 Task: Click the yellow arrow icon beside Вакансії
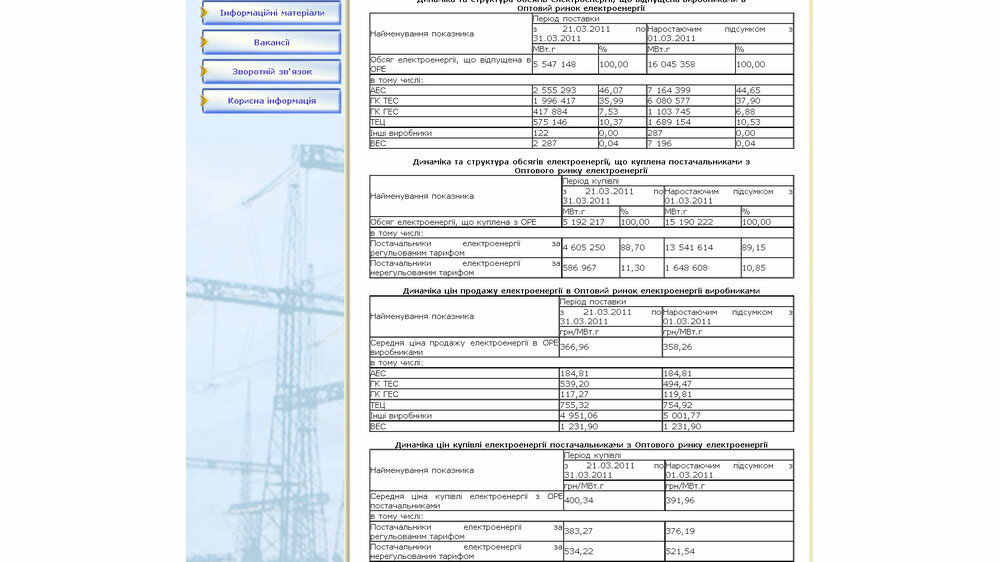[x=205, y=42]
